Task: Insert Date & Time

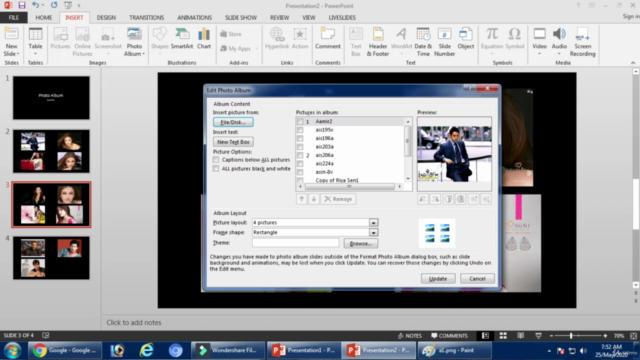Action: pyautogui.click(x=423, y=42)
